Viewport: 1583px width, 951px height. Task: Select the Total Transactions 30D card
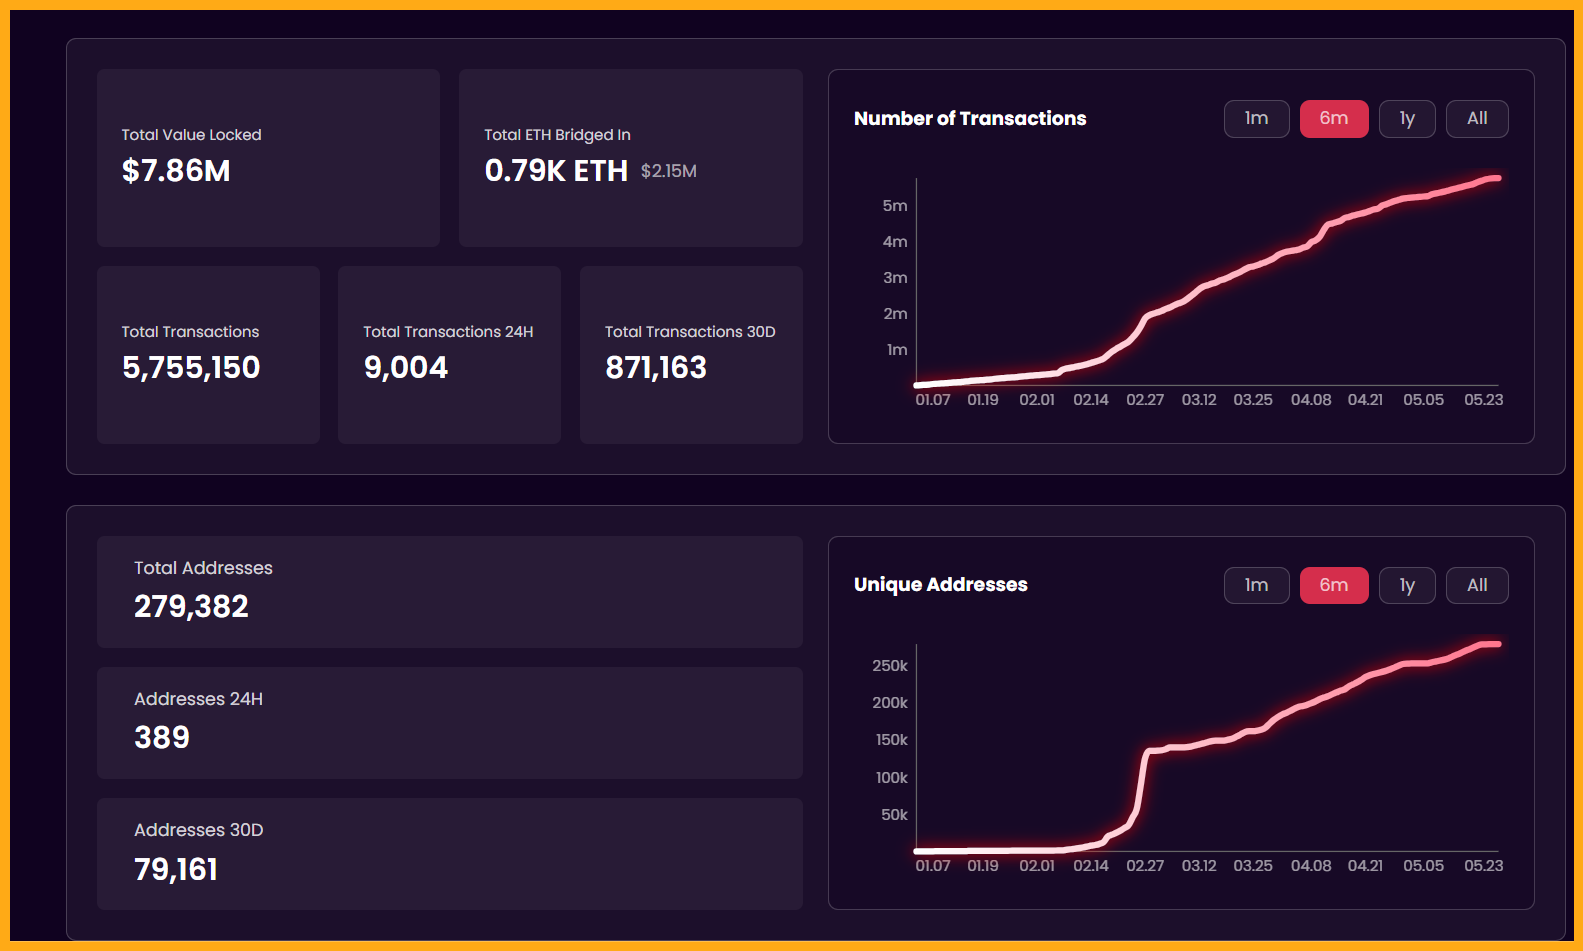(691, 355)
